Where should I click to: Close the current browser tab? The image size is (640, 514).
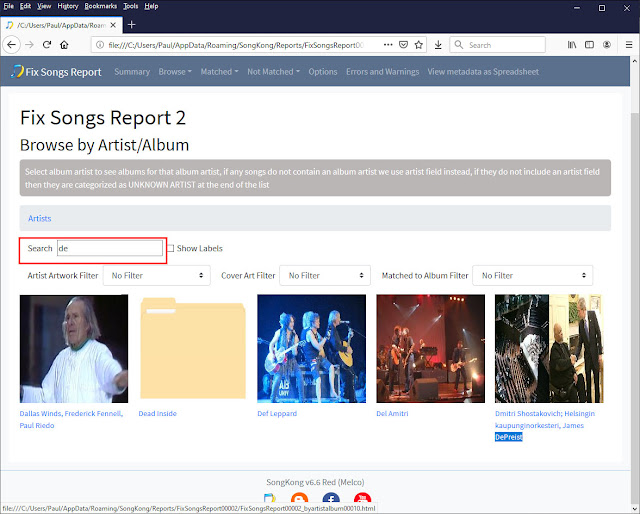113,25
